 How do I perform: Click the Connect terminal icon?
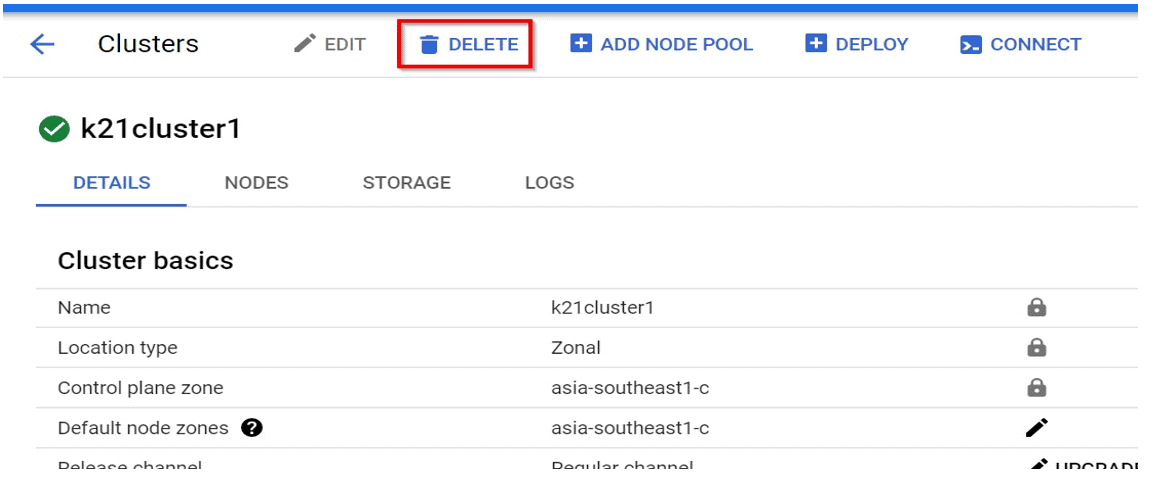pyautogui.click(x=970, y=45)
